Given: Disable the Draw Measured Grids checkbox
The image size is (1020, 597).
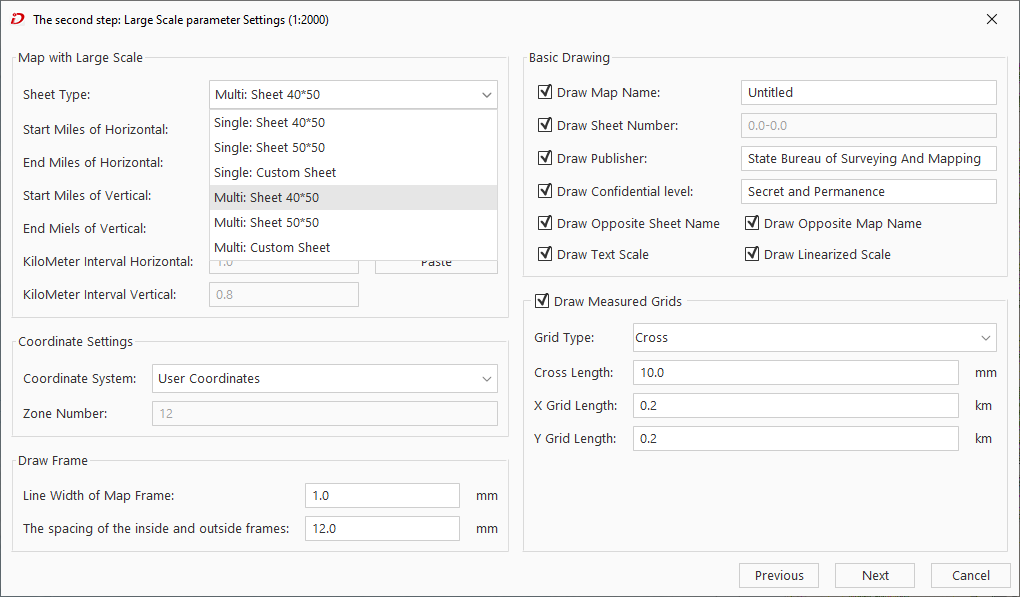Looking at the screenshot, I should (x=542, y=301).
